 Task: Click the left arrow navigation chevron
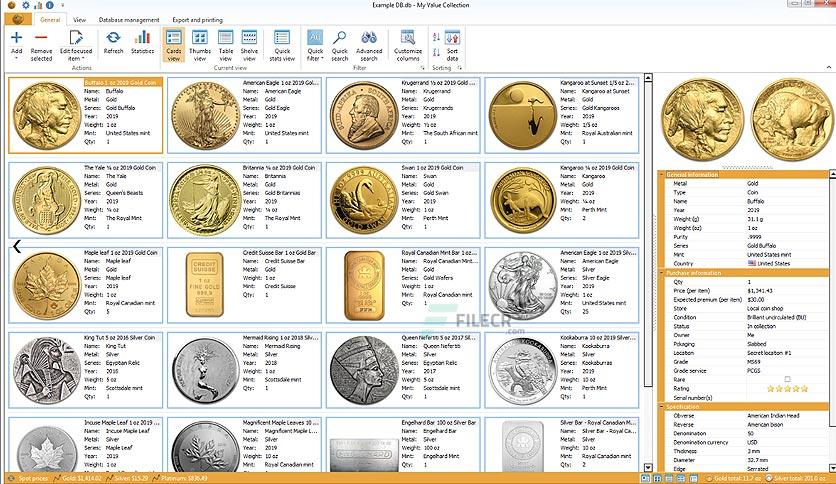[x=17, y=246]
